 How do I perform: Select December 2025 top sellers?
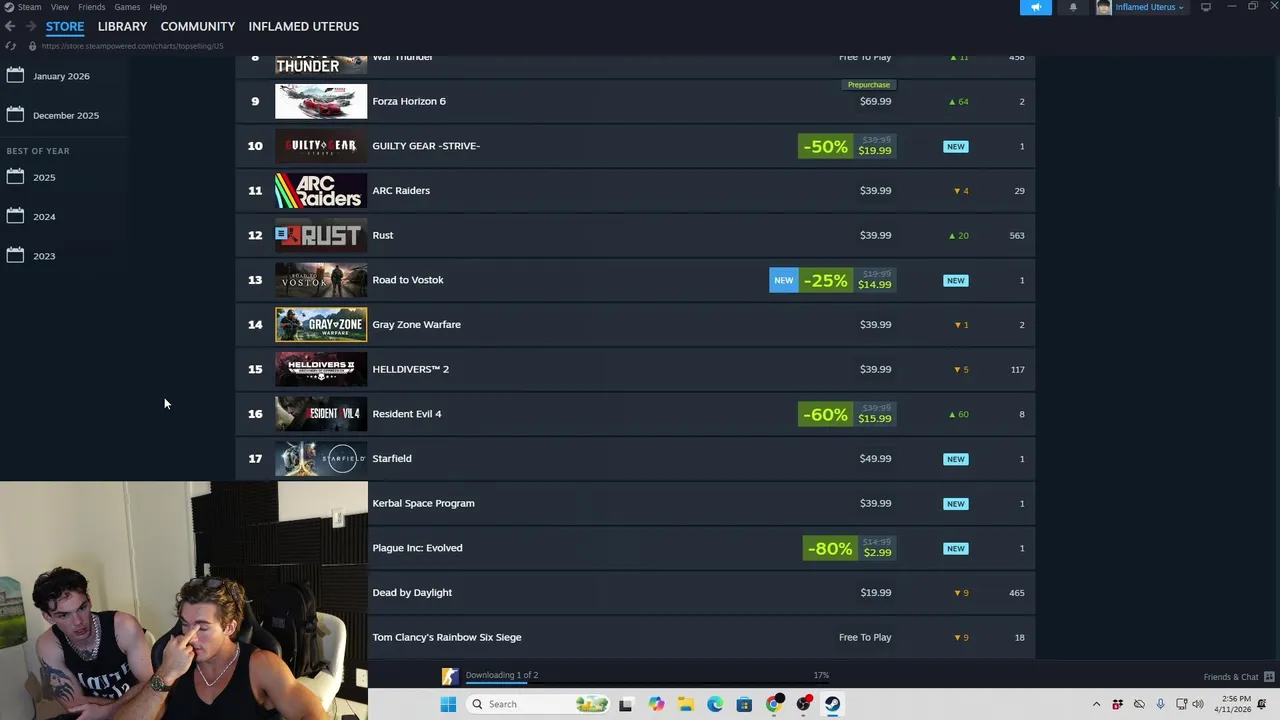click(x=66, y=115)
